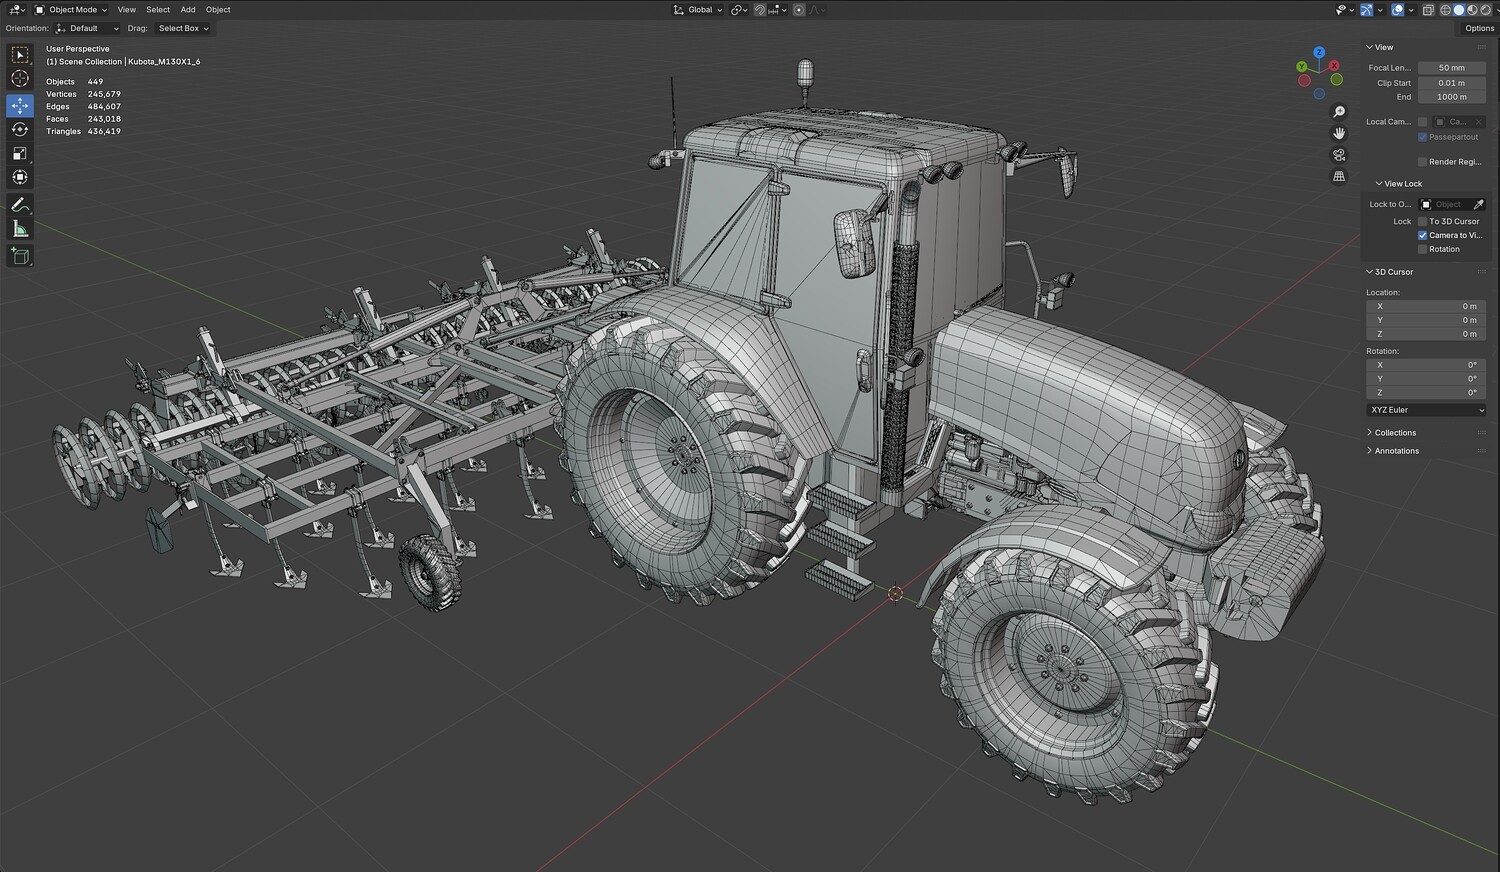Open the Add menu
This screenshot has height=872, width=1500.
(x=188, y=10)
